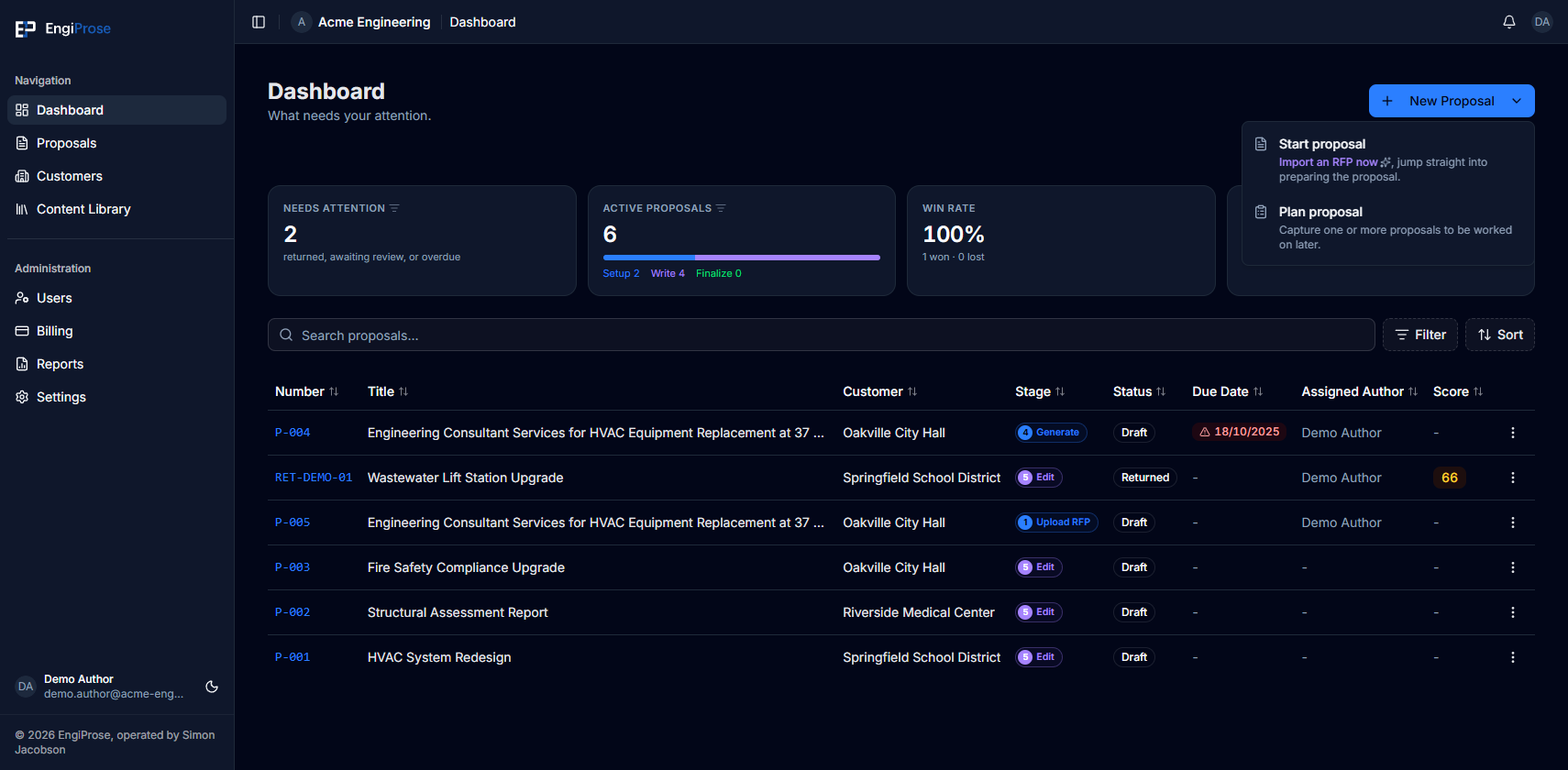Navigate to Billing page
1568x770 pixels.
pyautogui.click(x=117, y=331)
